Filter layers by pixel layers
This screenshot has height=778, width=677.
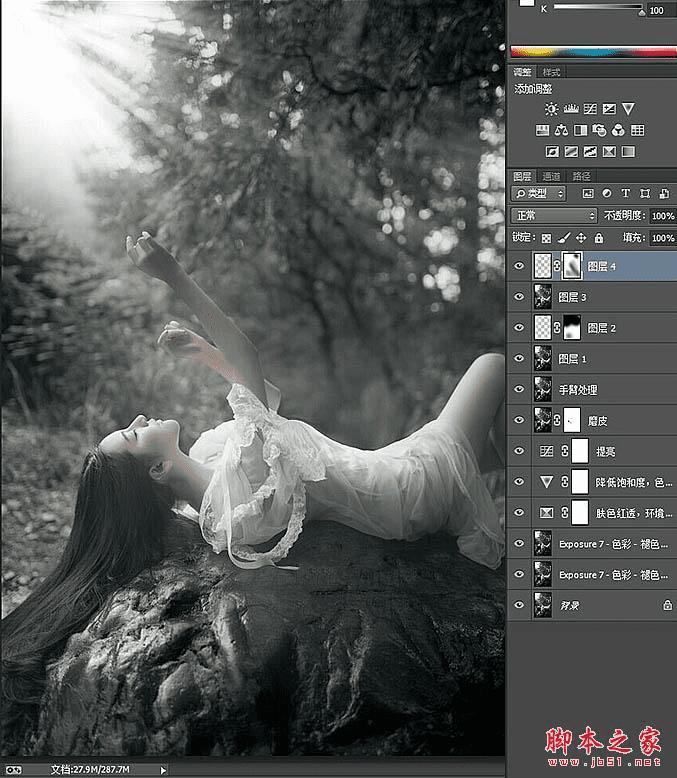click(x=588, y=194)
